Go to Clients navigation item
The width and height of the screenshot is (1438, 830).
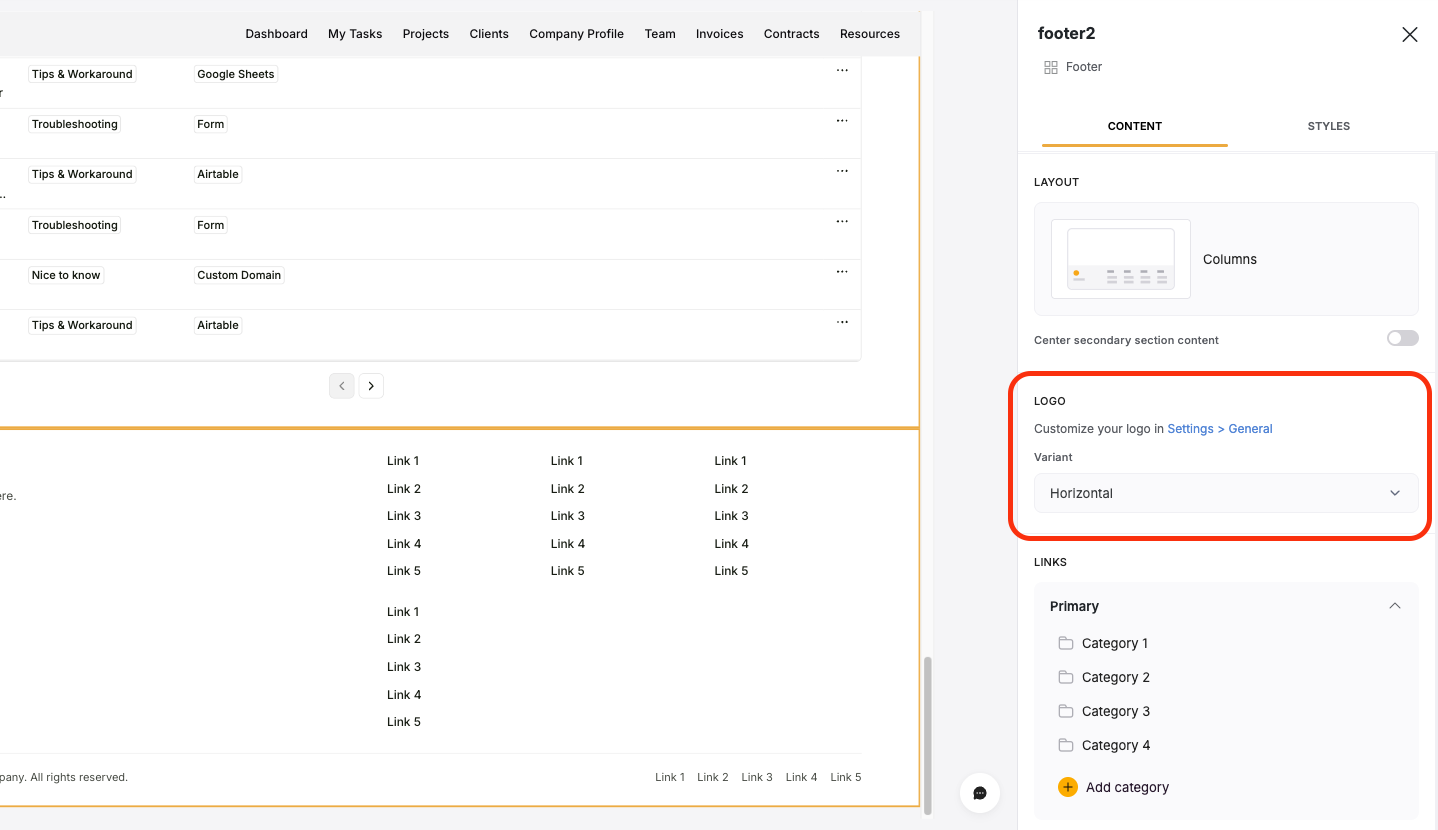coord(489,34)
